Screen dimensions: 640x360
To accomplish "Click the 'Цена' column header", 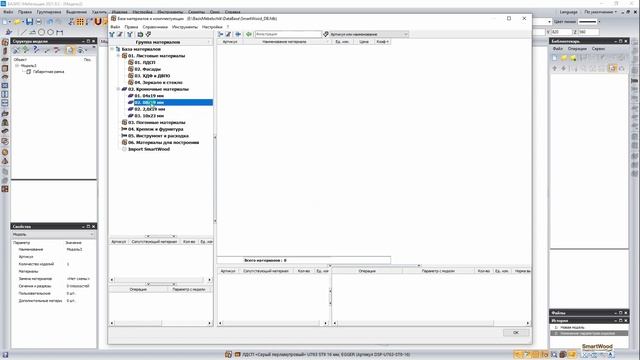I will [364, 42].
